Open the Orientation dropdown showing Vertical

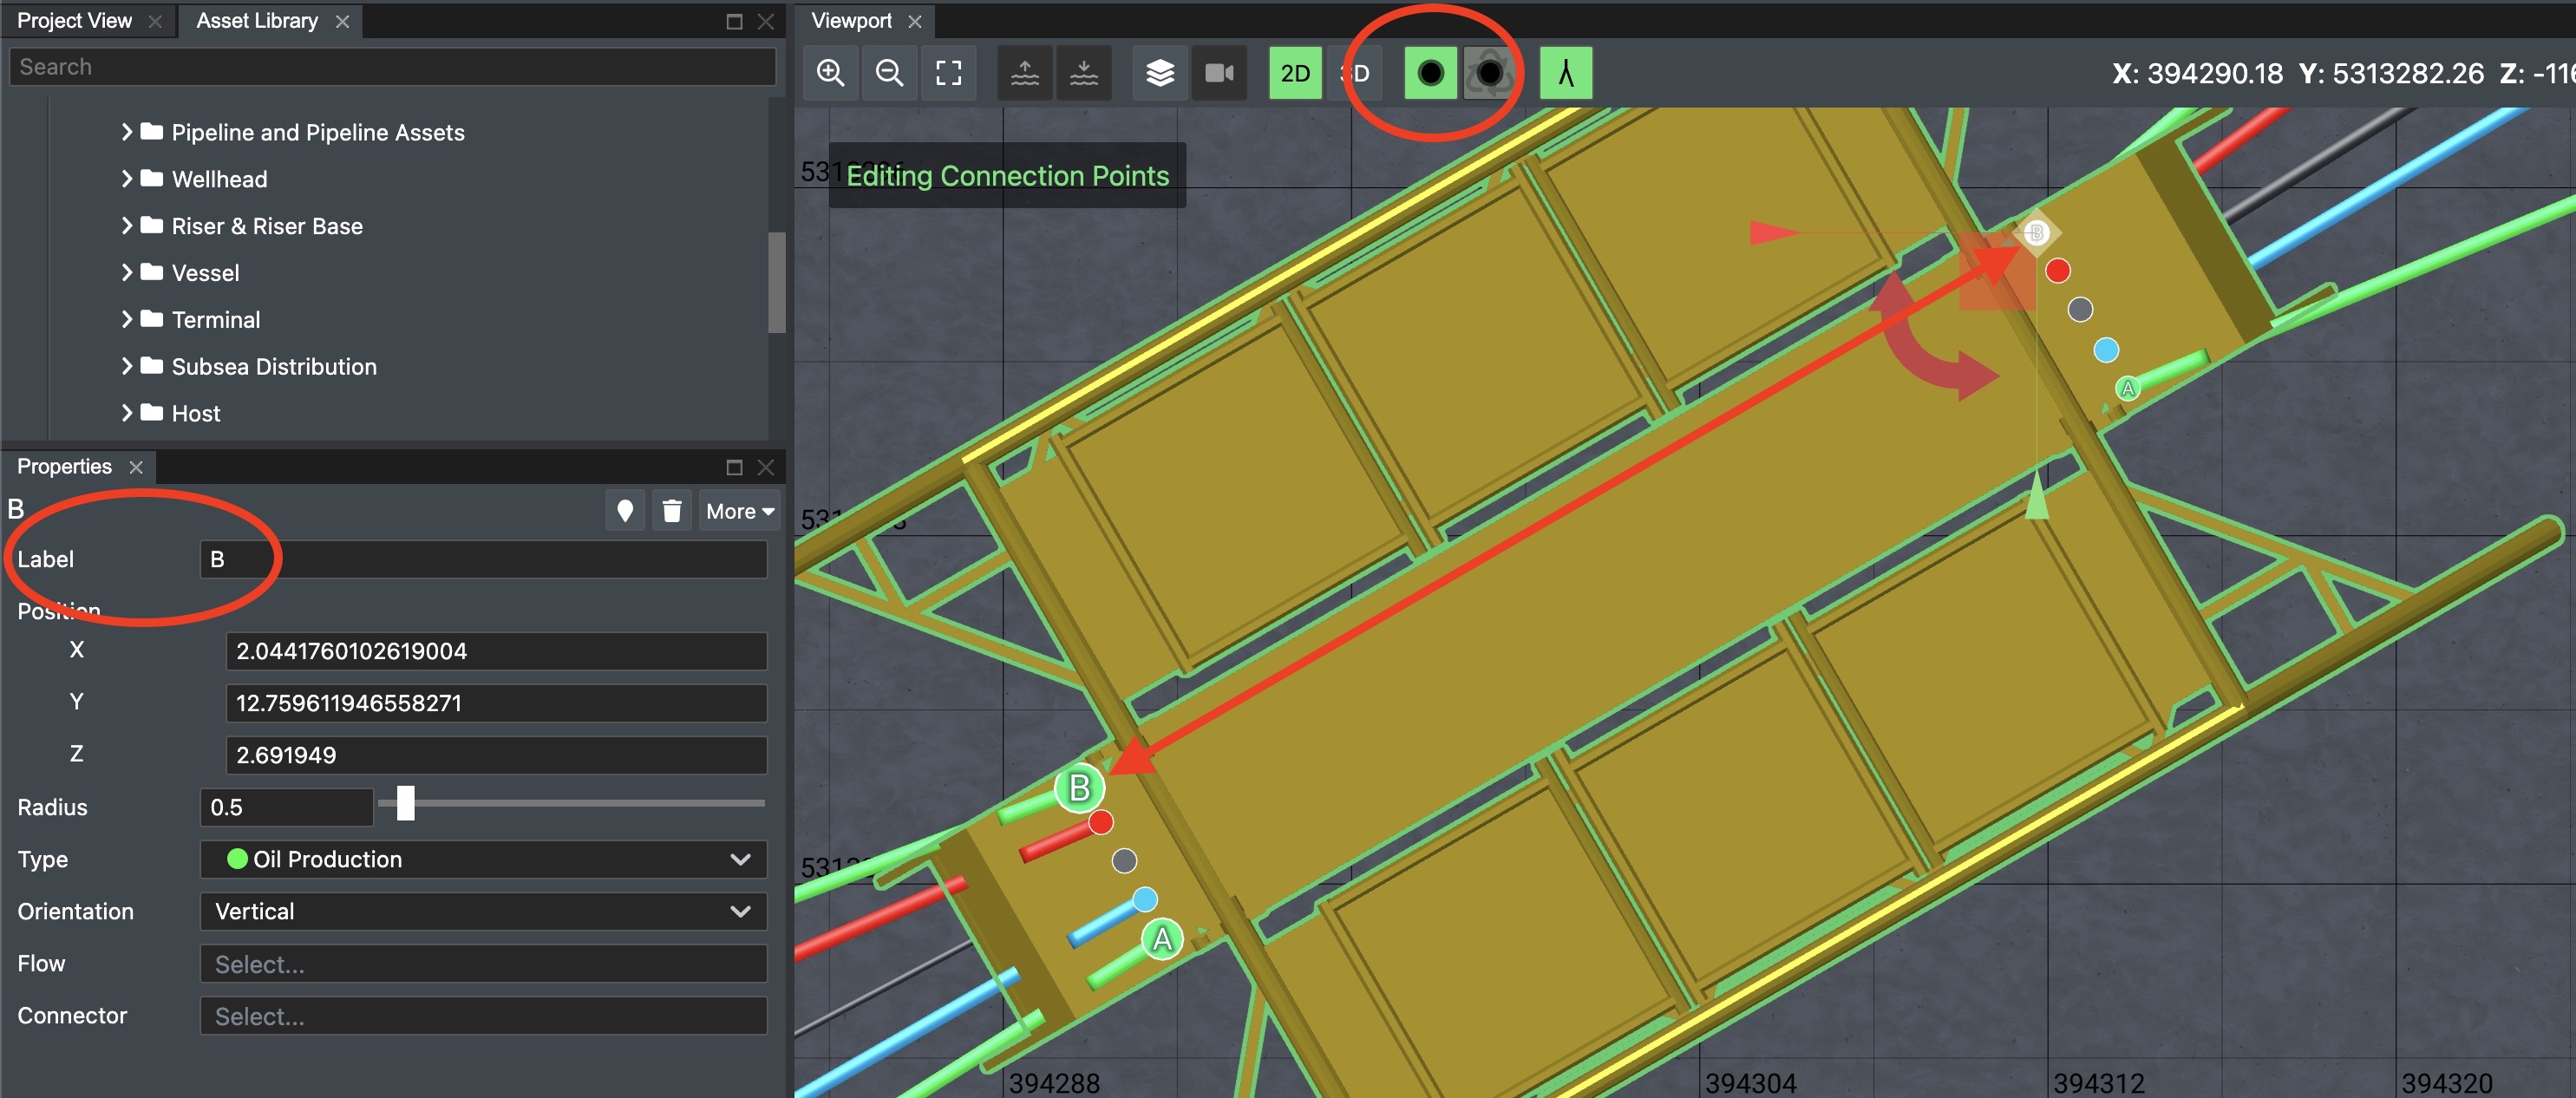point(484,911)
